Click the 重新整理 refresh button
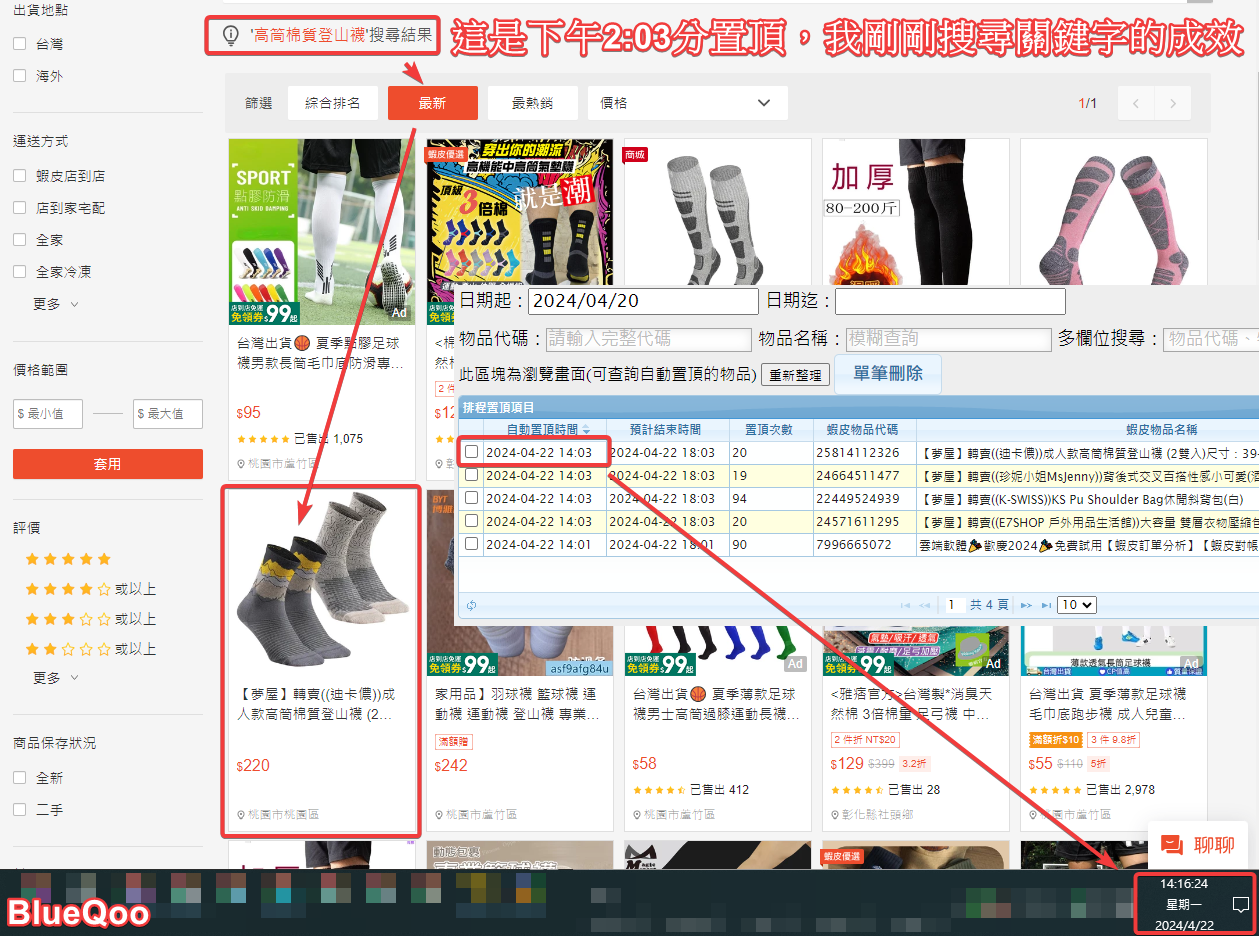The height and width of the screenshot is (936, 1259). [x=795, y=375]
